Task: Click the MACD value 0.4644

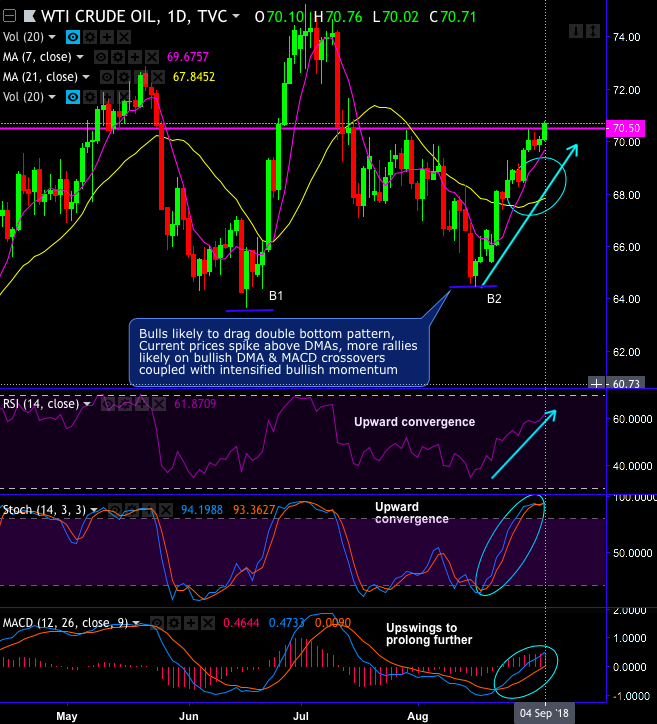Action: tap(241, 623)
